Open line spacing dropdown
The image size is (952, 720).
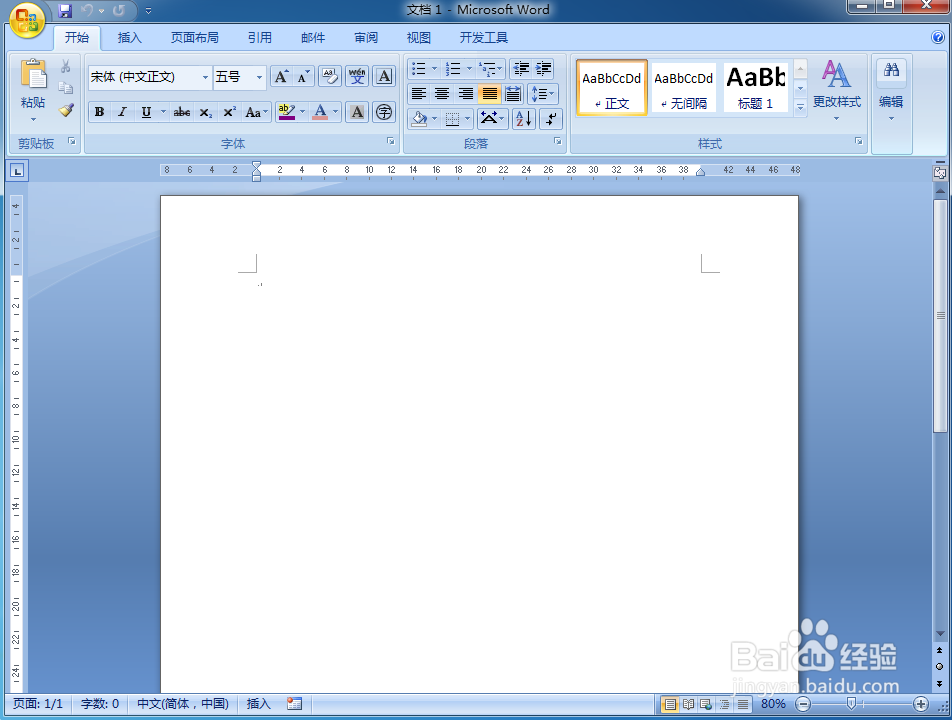pos(543,93)
